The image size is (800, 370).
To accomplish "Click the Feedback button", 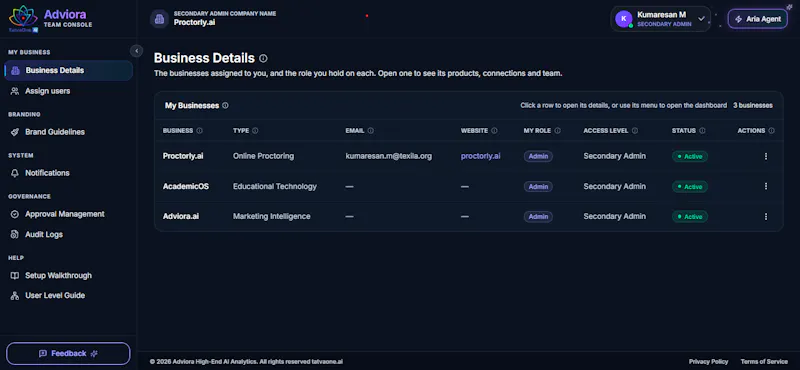I will pyautogui.click(x=68, y=353).
